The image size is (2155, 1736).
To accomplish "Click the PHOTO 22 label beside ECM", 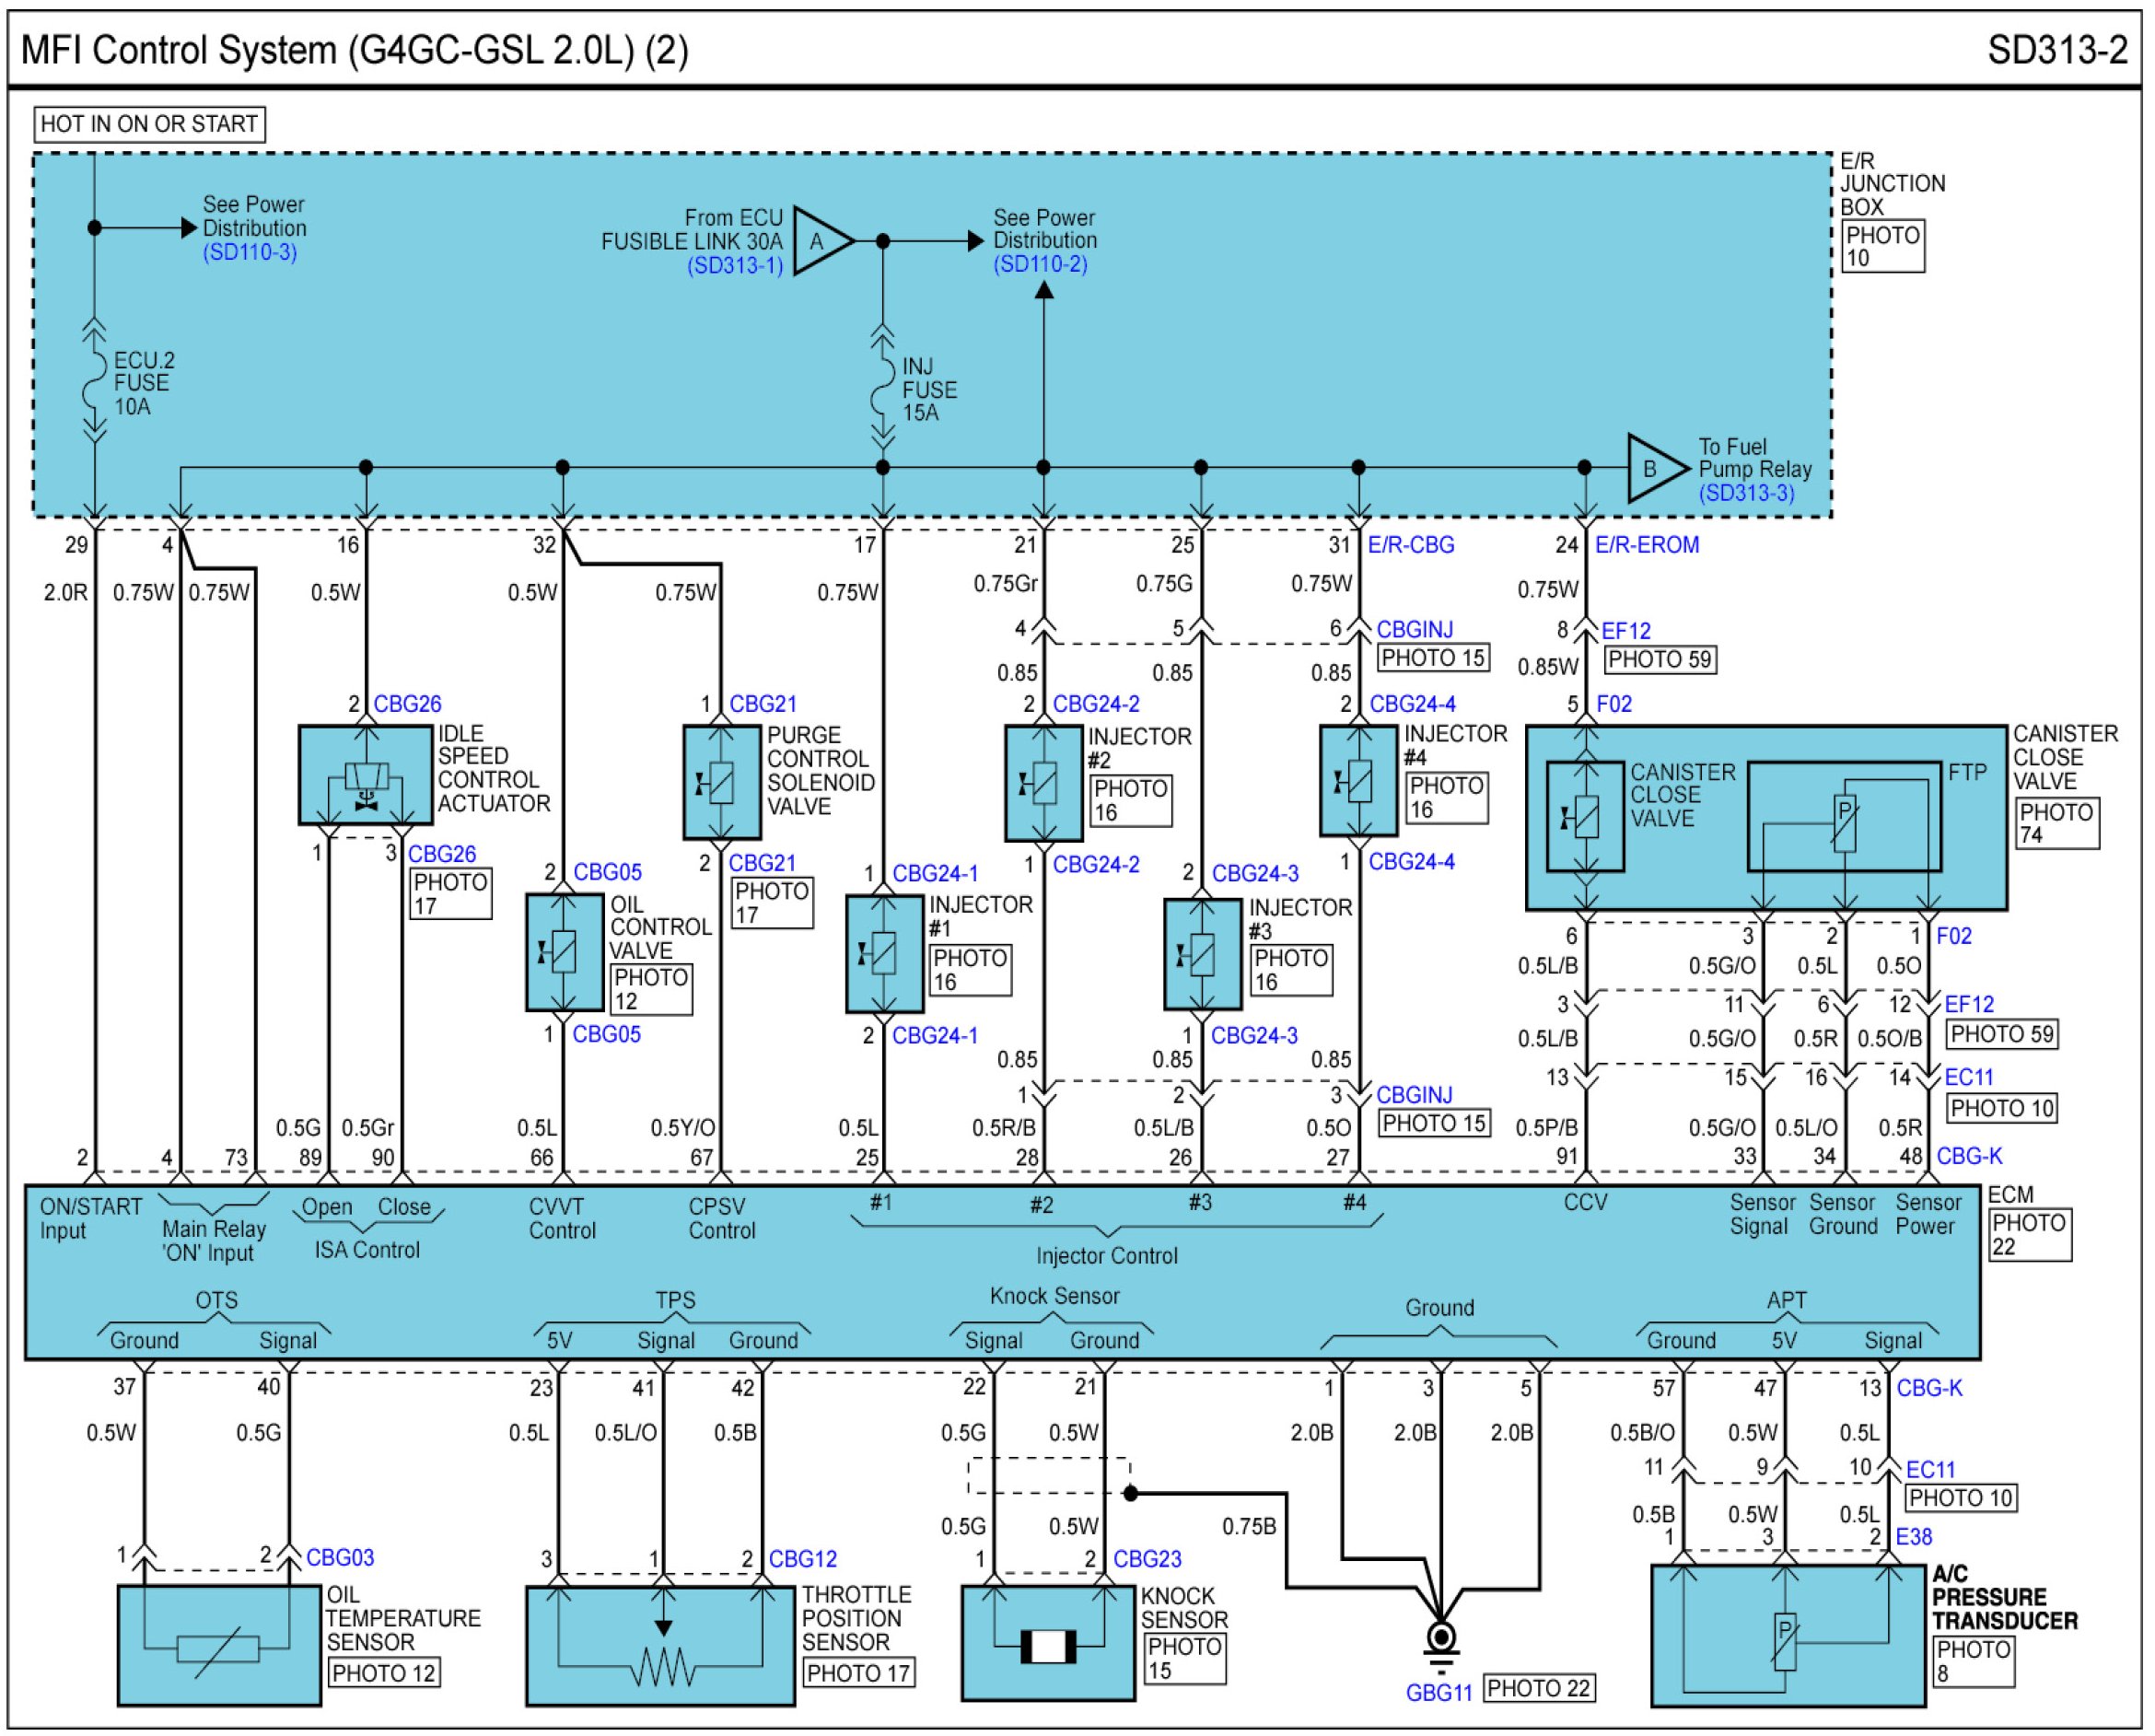I will click(2028, 1235).
